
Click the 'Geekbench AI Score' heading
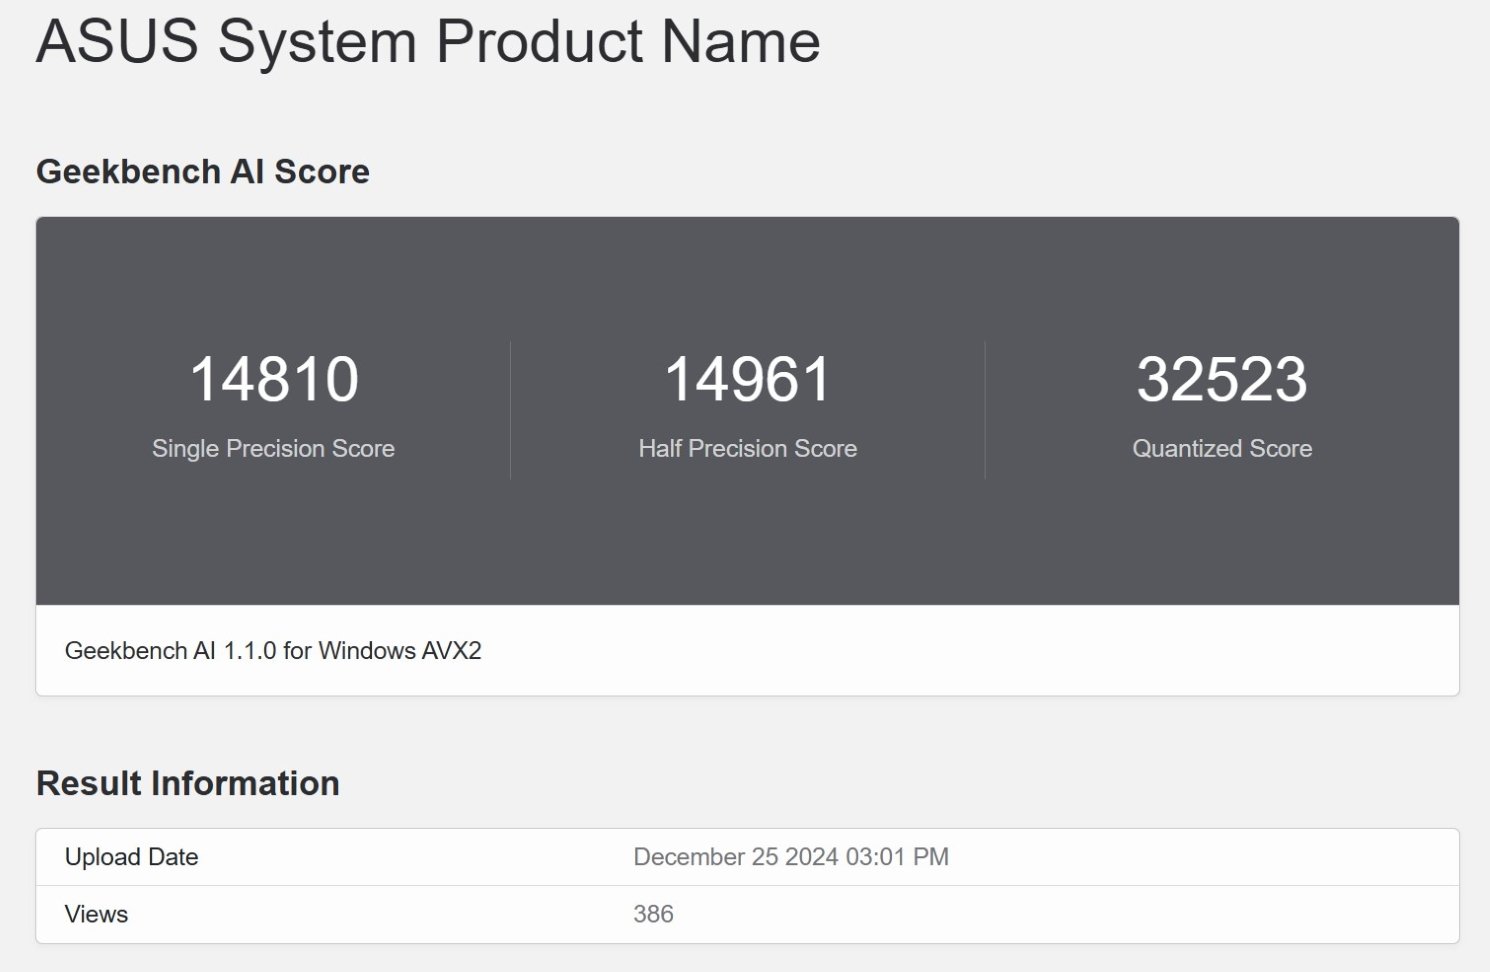coord(203,172)
